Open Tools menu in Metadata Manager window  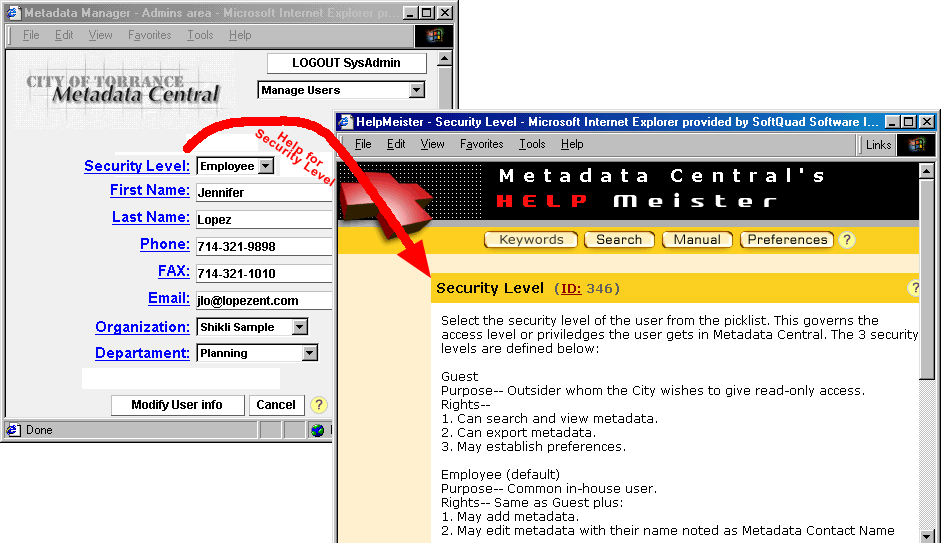200,36
